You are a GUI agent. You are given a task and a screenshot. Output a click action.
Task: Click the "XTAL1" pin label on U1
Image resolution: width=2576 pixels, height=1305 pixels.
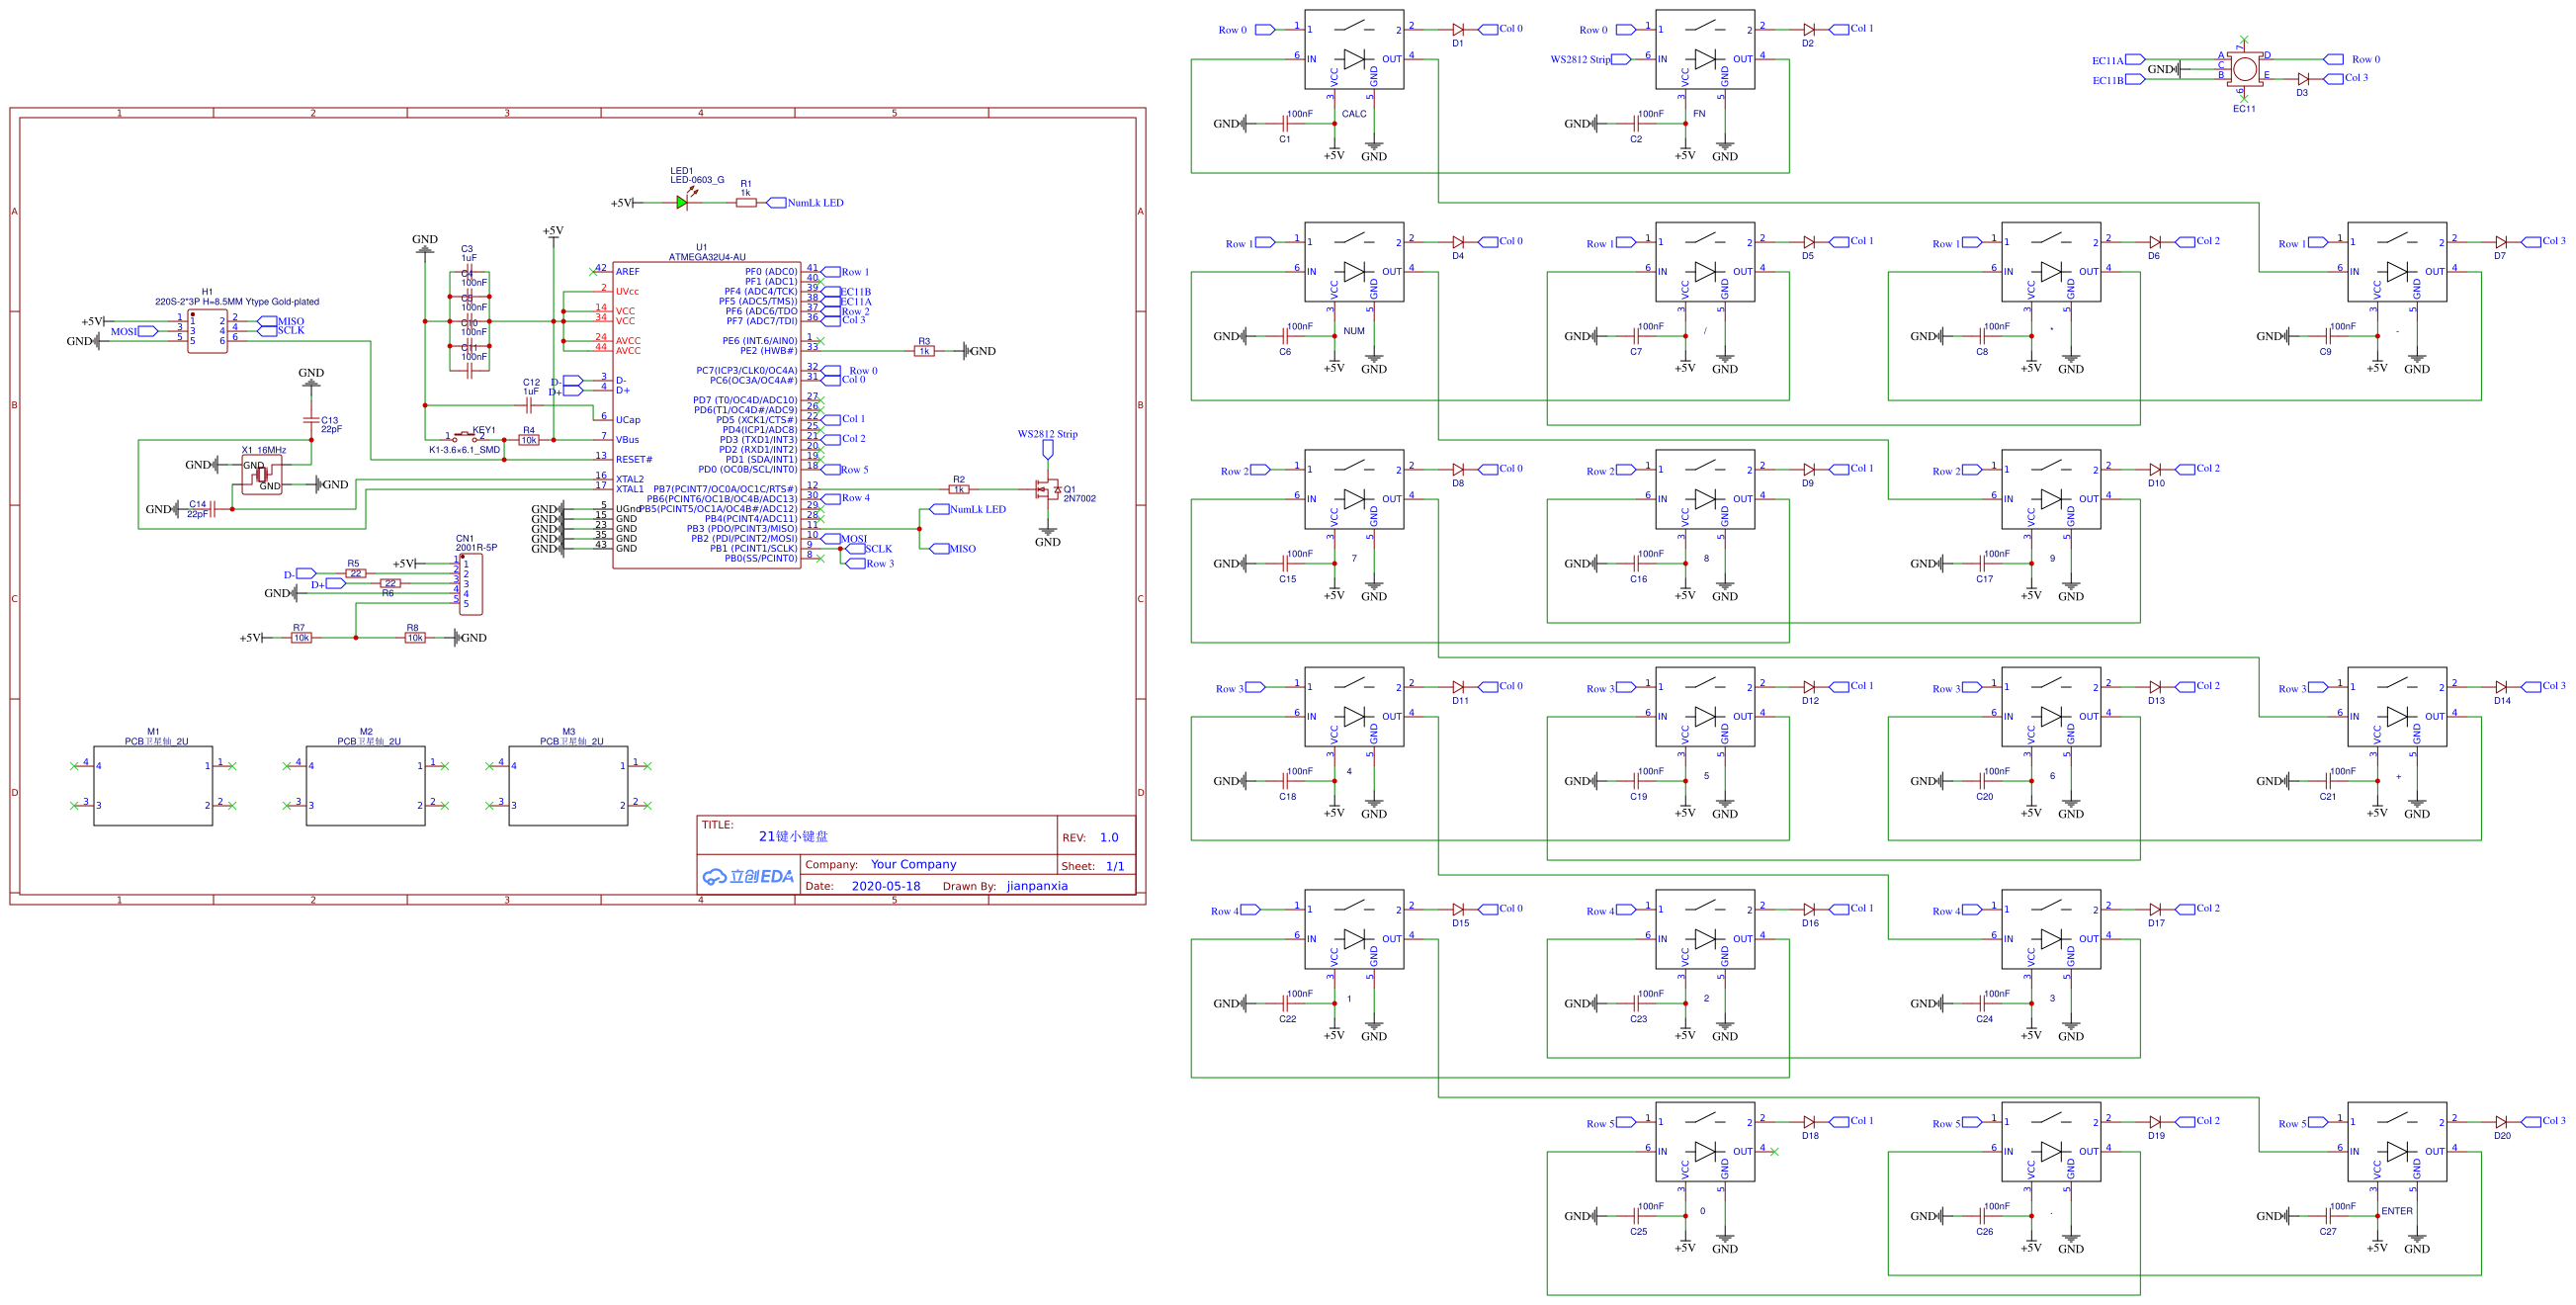[x=630, y=489]
